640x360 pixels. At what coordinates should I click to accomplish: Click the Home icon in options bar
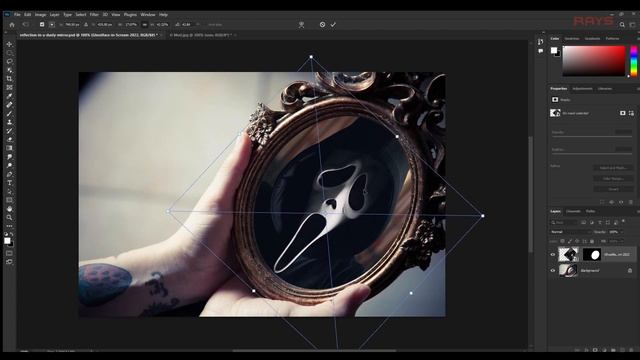tap(12, 24)
